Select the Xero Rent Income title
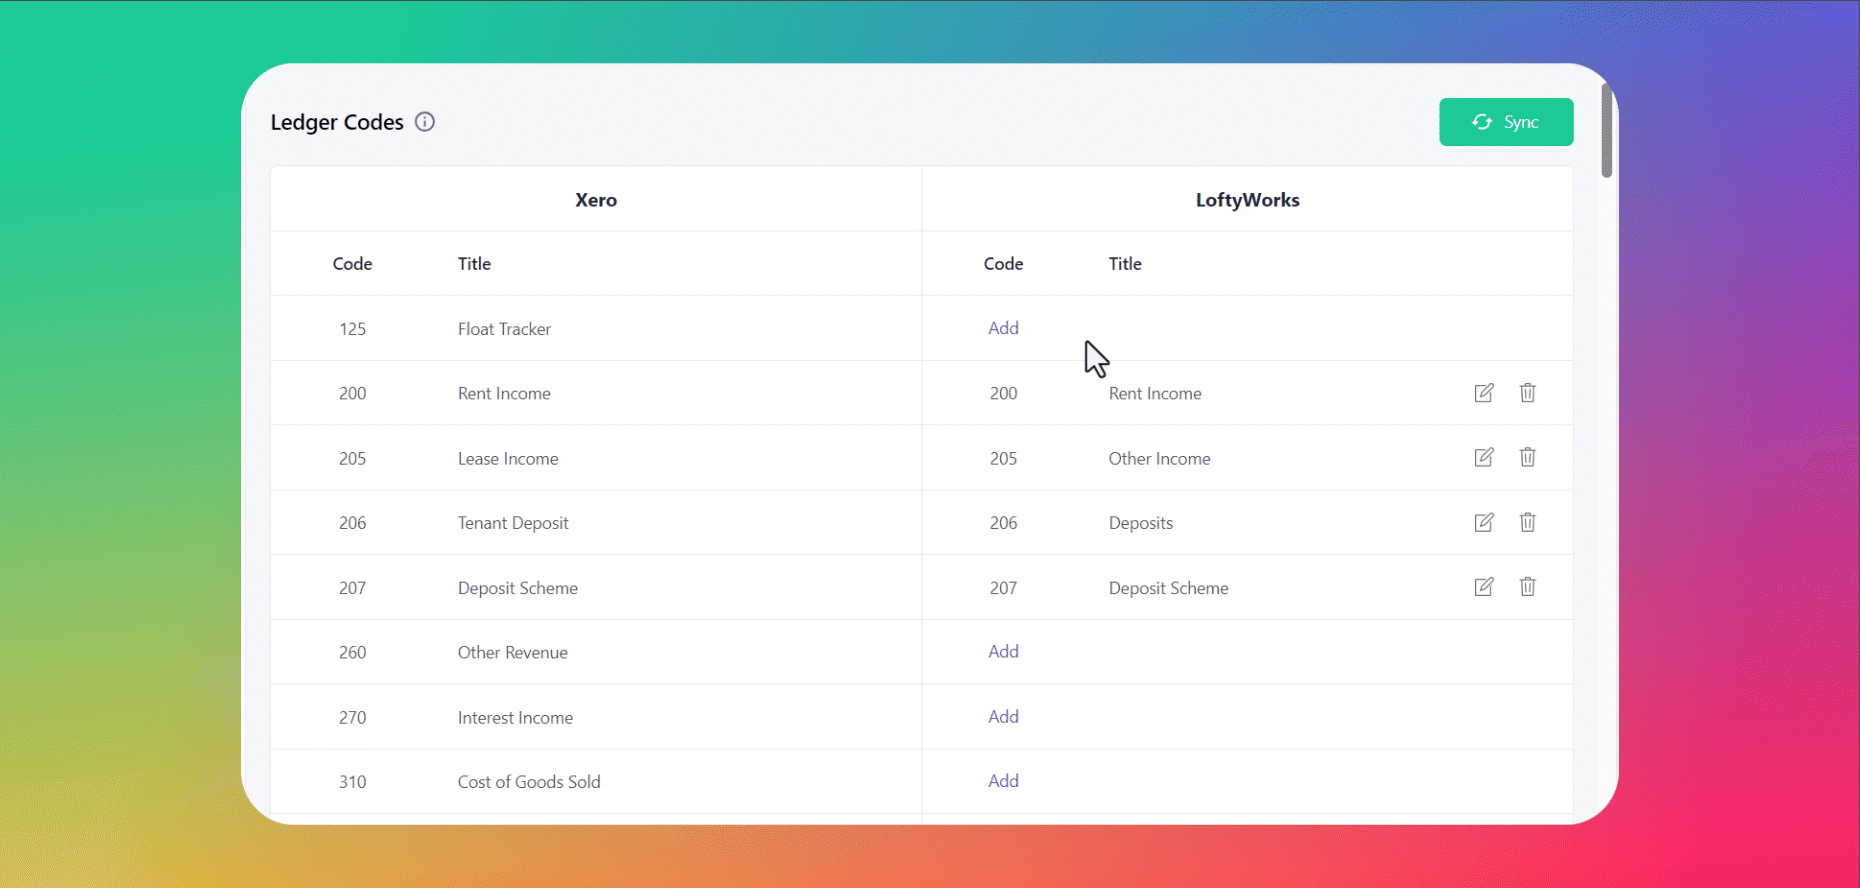Screen dimensions: 1860x888 pos(504,394)
